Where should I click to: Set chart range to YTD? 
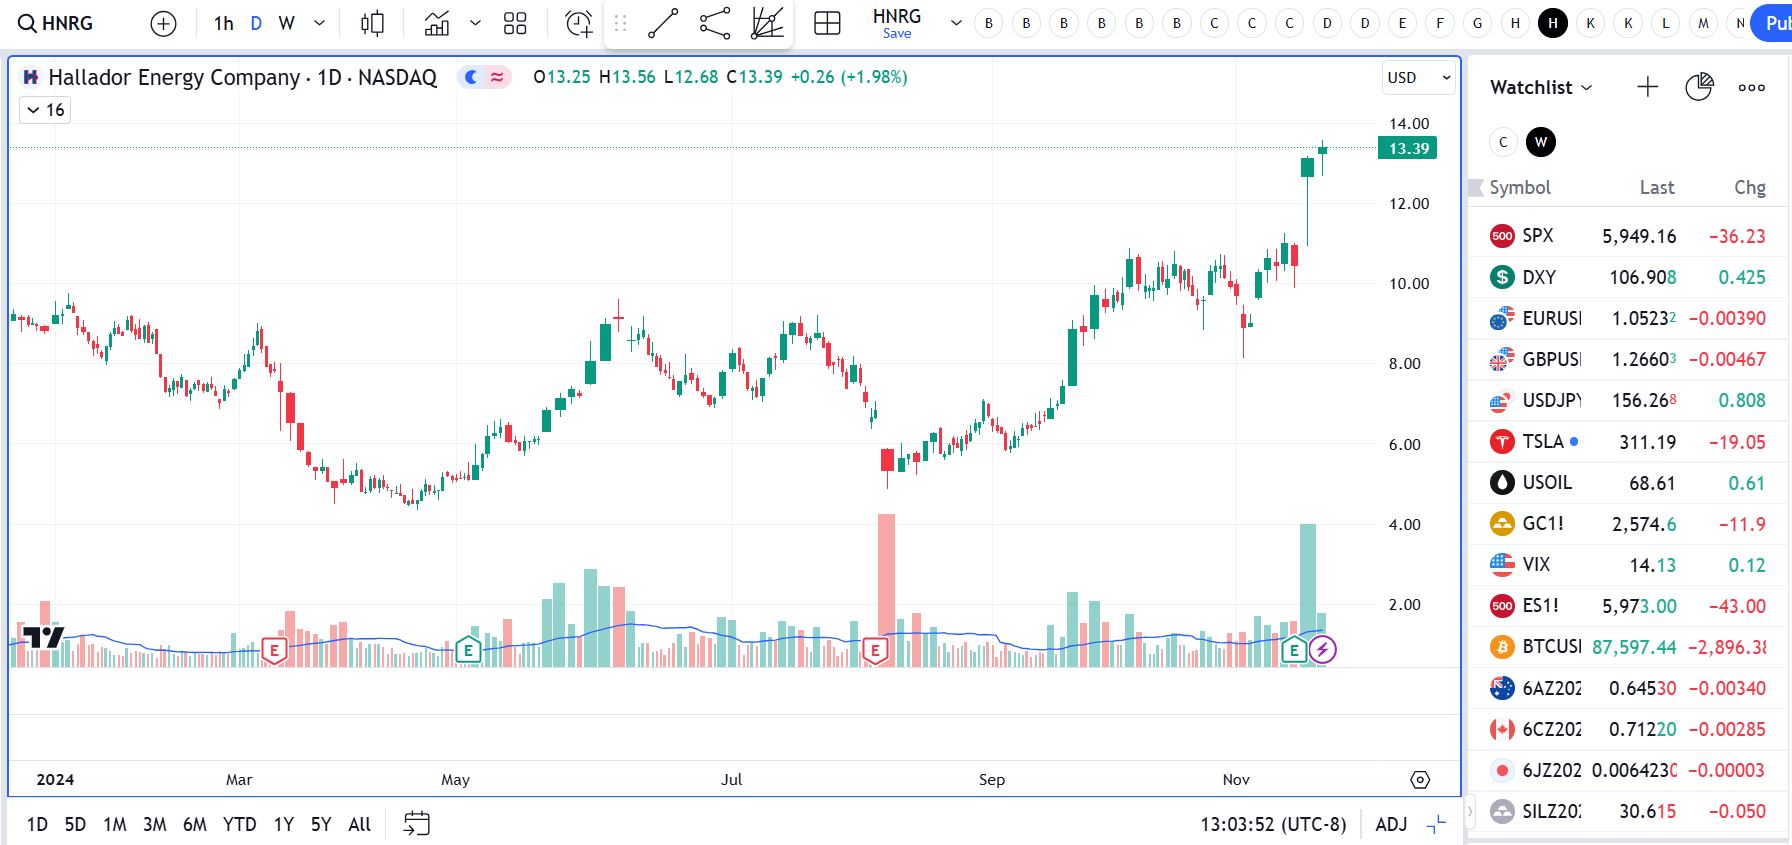[x=239, y=824]
